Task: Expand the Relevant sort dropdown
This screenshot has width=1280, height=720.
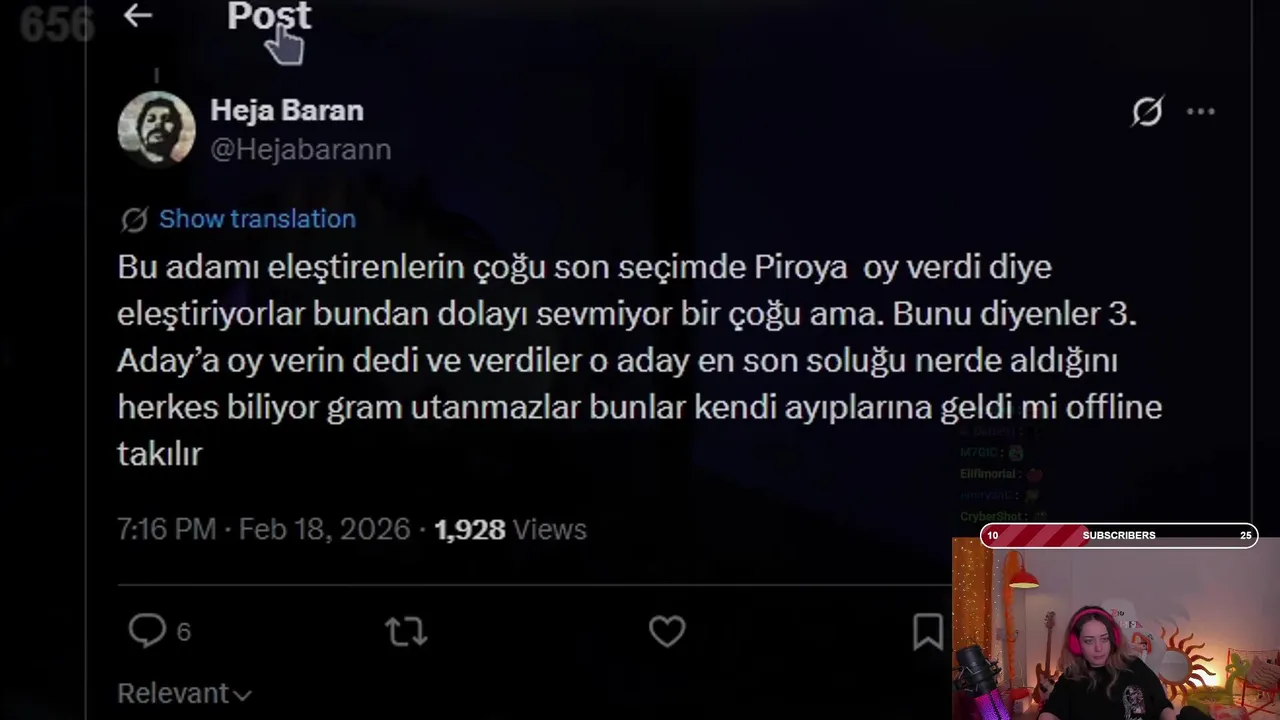Action: coord(184,693)
